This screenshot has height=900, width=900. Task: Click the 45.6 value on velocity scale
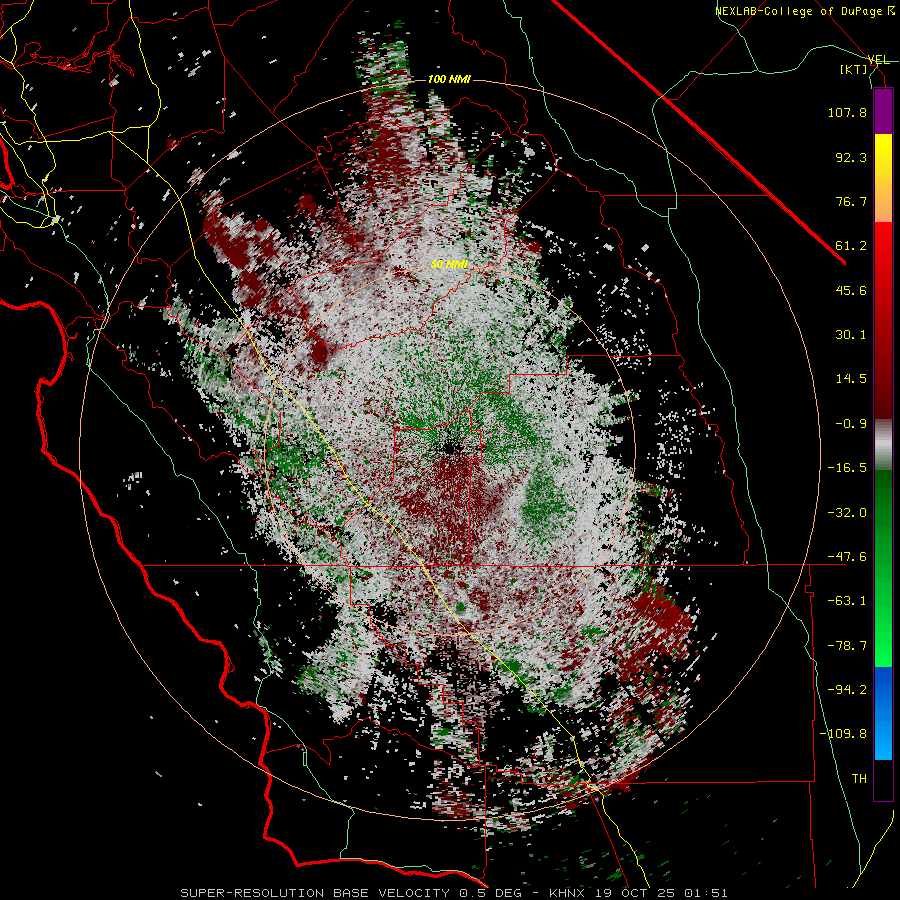(x=851, y=290)
